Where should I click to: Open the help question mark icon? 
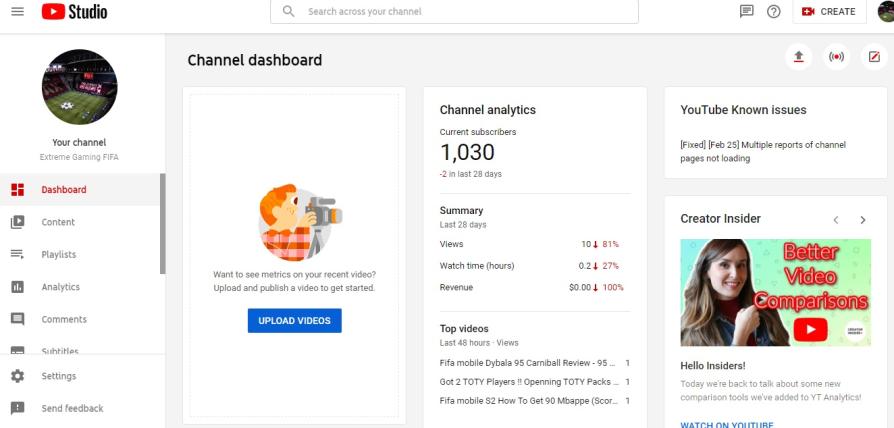click(x=774, y=11)
